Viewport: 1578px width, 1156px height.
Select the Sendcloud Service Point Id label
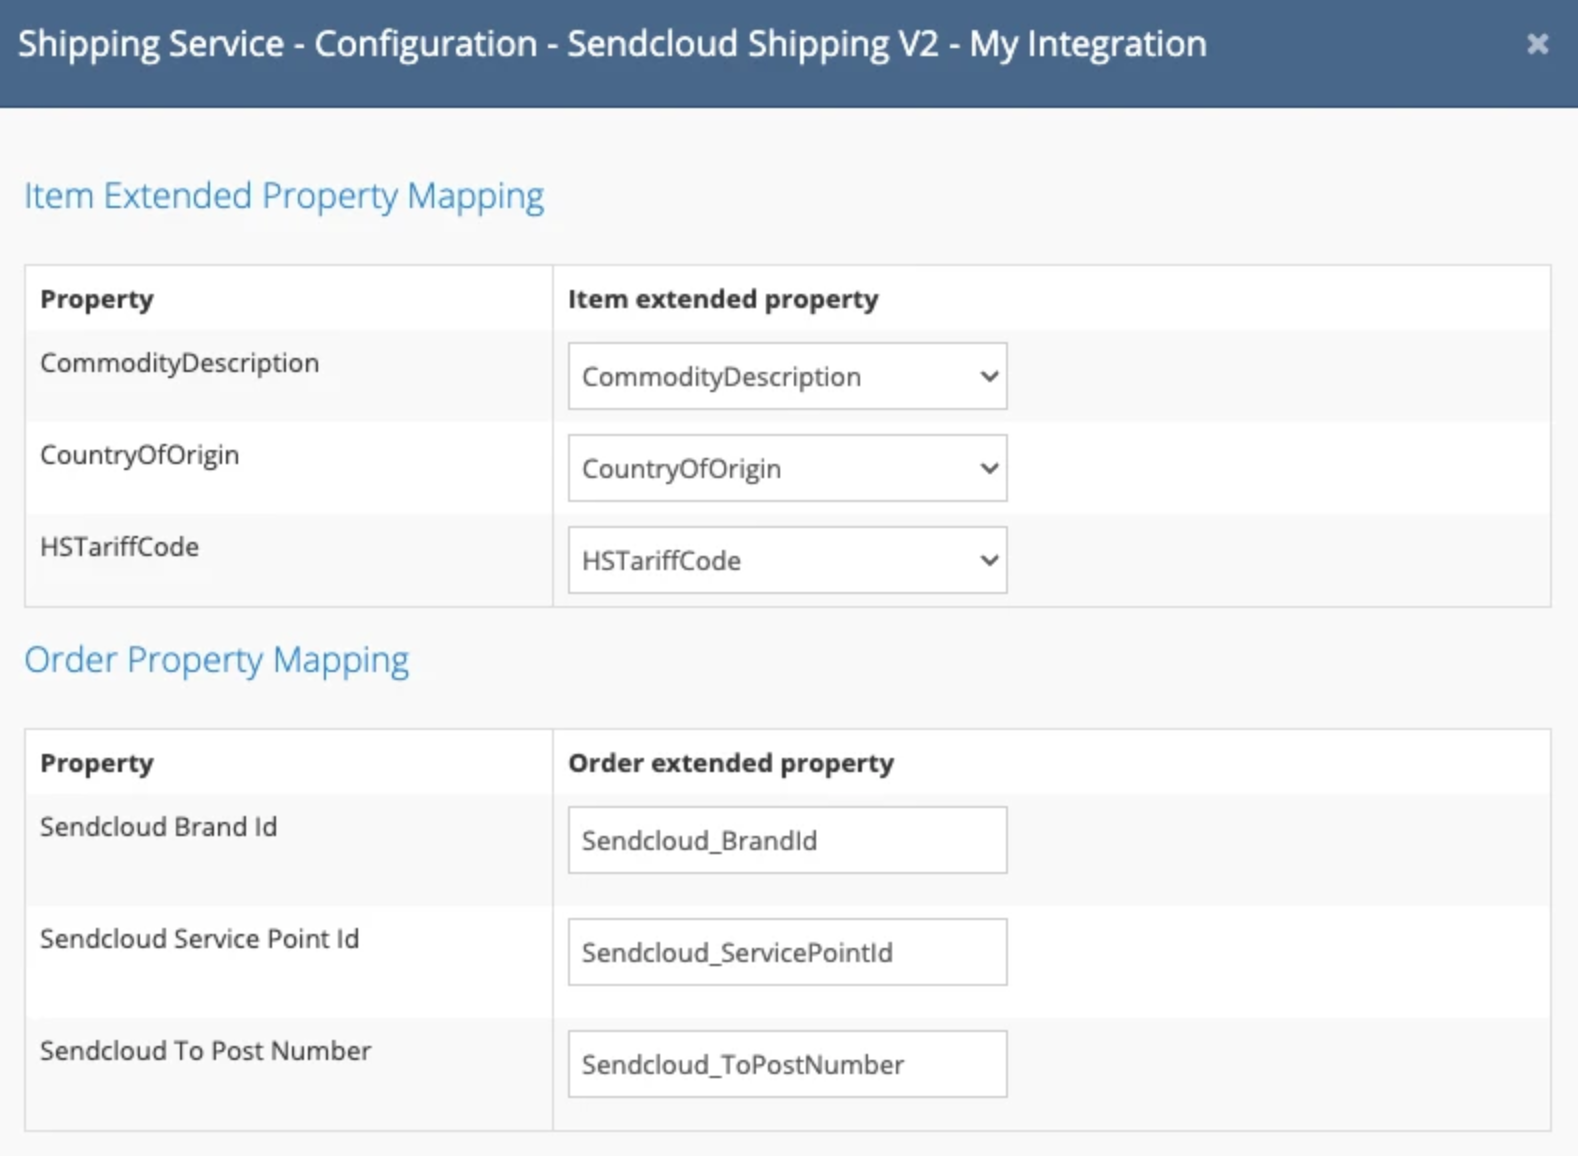coord(200,939)
